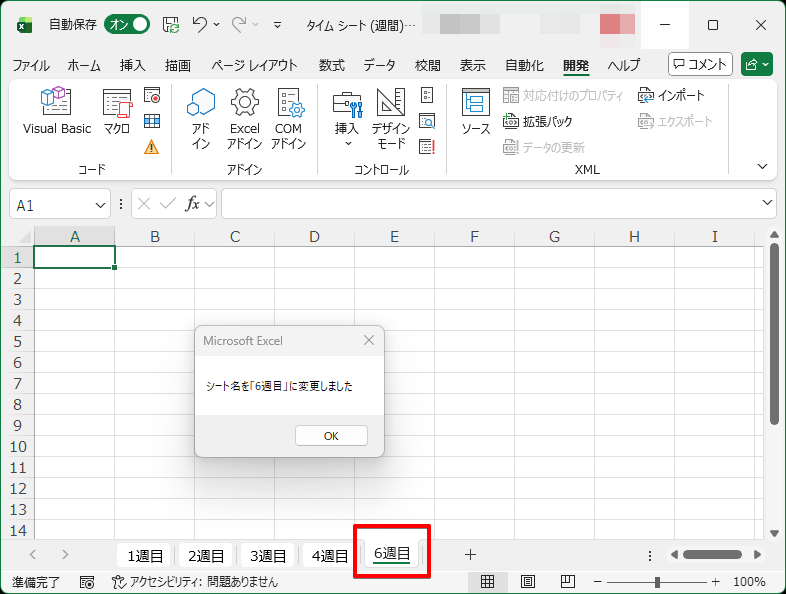Switch to the データ tab
The width and height of the screenshot is (786, 594).
coord(379,65)
